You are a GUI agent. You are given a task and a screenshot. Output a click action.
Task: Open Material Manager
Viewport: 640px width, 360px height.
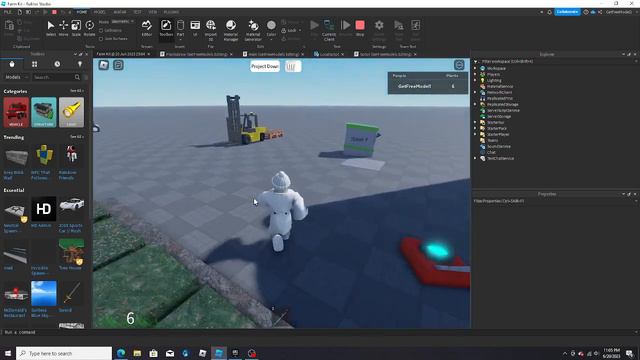pos(231,30)
